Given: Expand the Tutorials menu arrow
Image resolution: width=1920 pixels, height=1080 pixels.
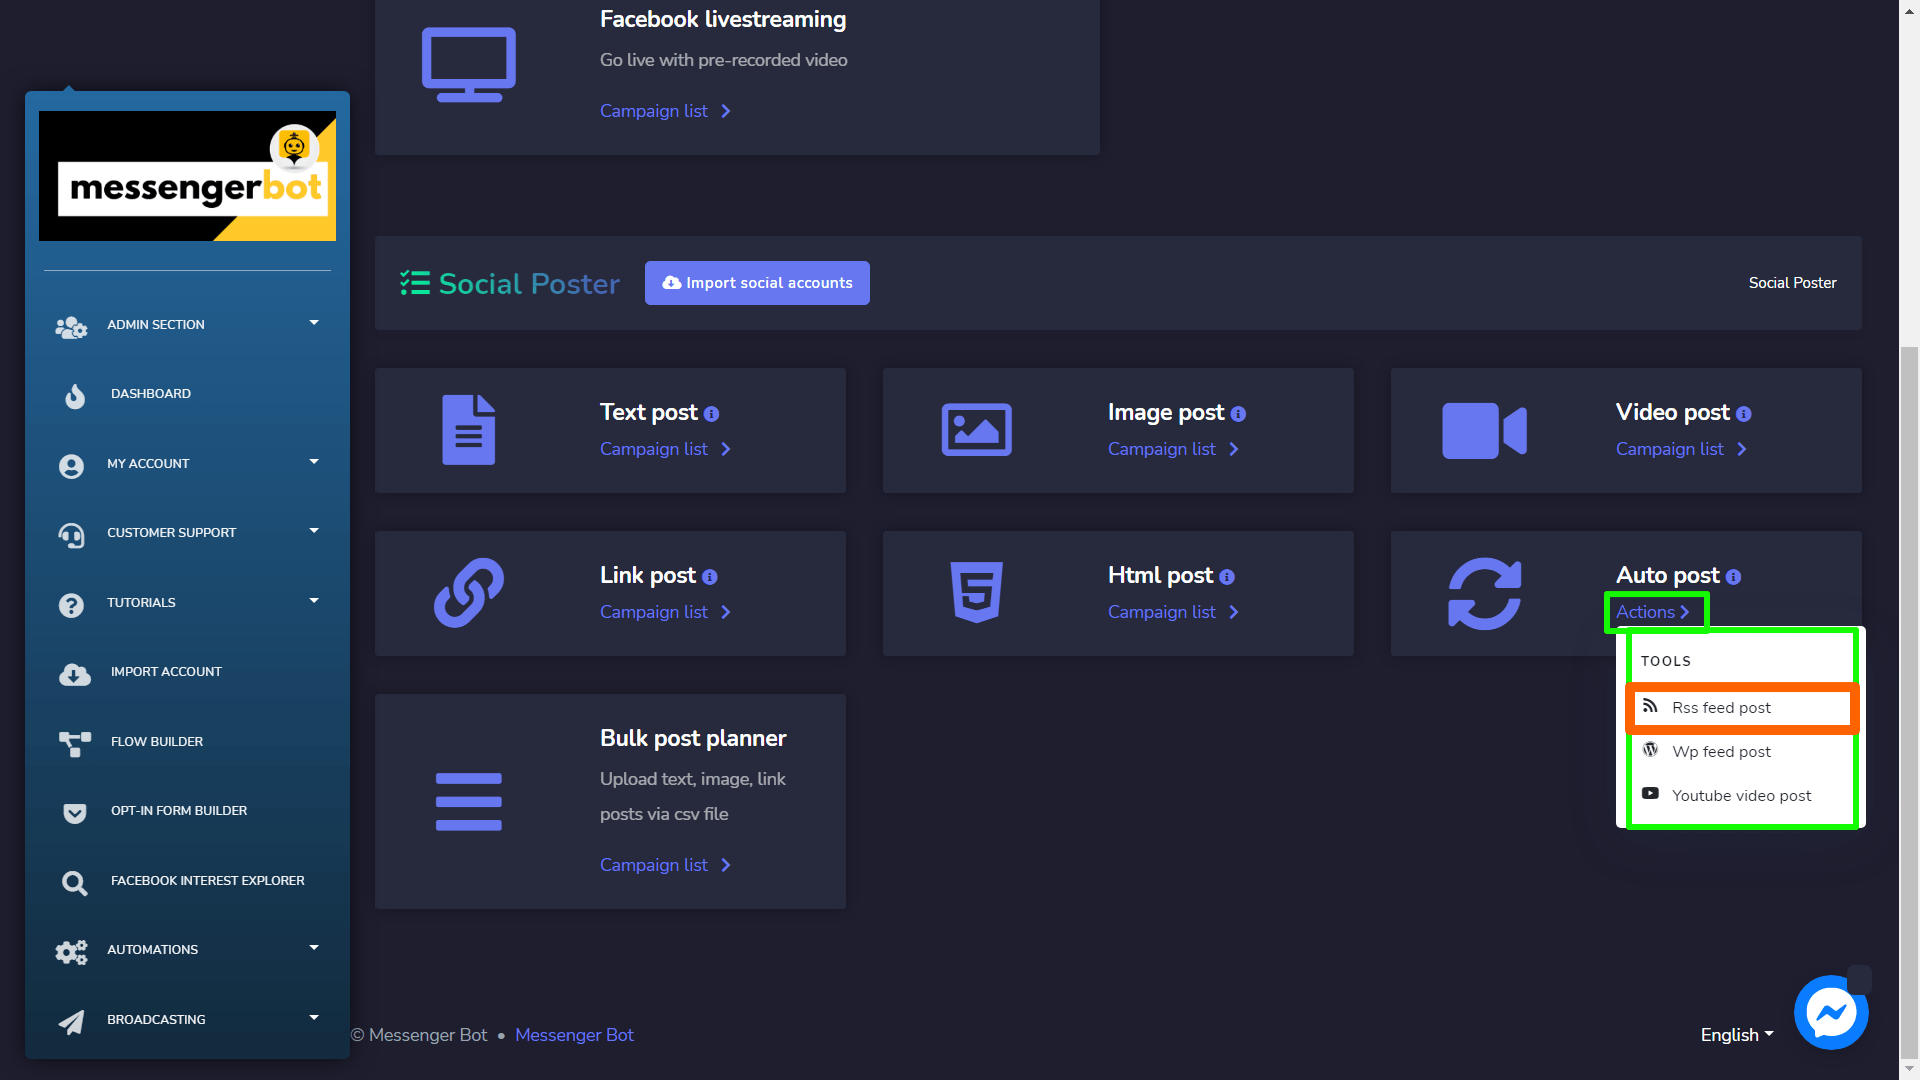Looking at the screenshot, I should pos(314,600).
